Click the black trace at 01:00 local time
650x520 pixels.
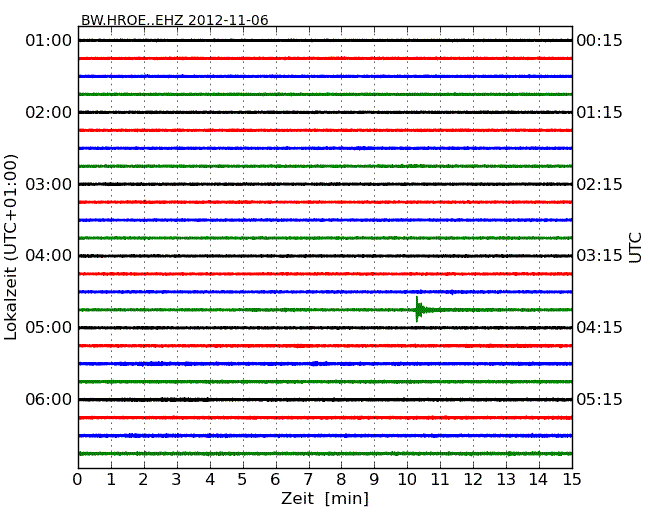[x=325, y=41]
